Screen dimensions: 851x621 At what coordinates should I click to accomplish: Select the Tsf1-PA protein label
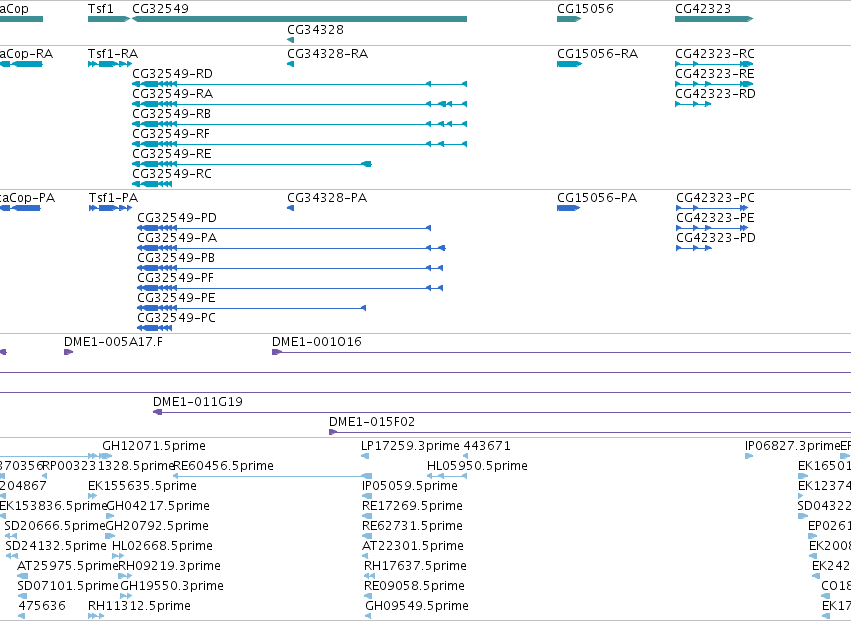113,198
